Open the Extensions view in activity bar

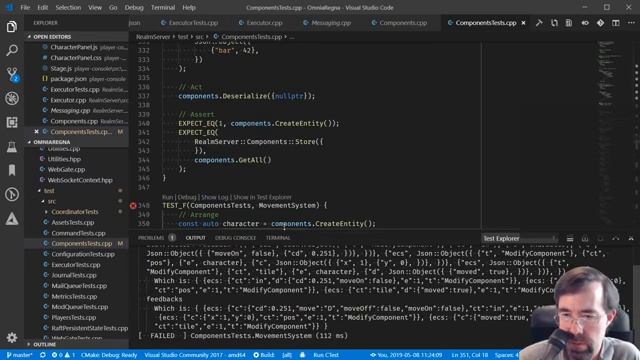pos(12,122)
